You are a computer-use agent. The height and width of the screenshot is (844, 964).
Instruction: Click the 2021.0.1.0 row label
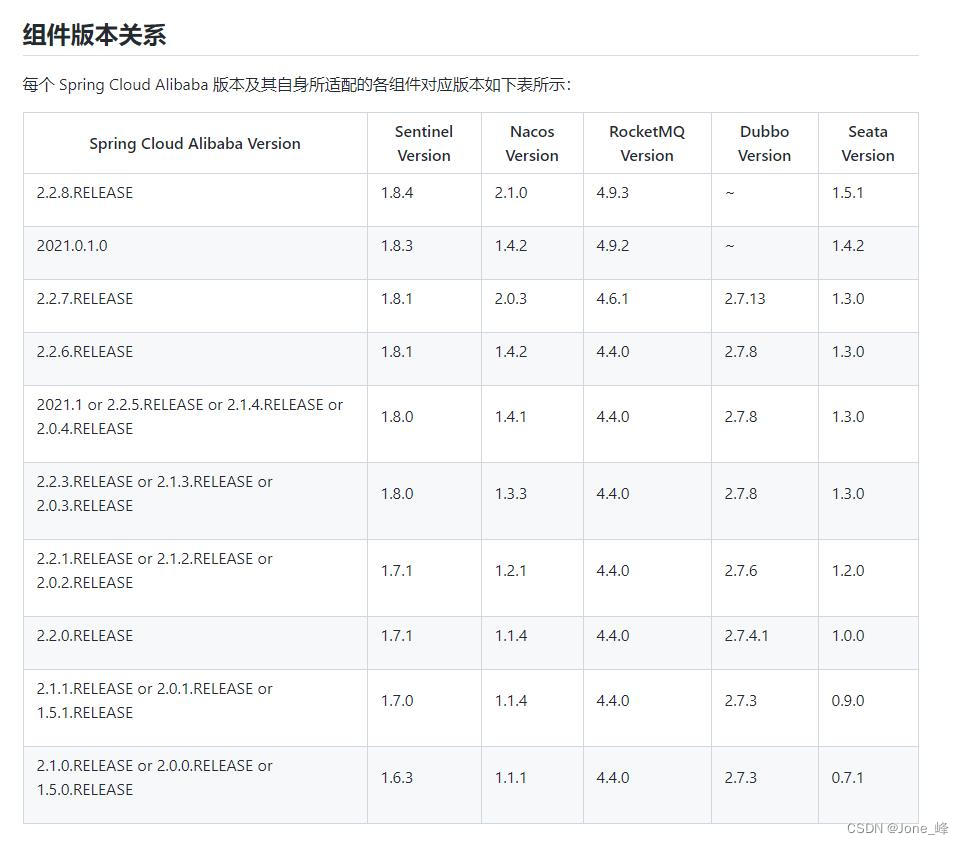point(72,245)
